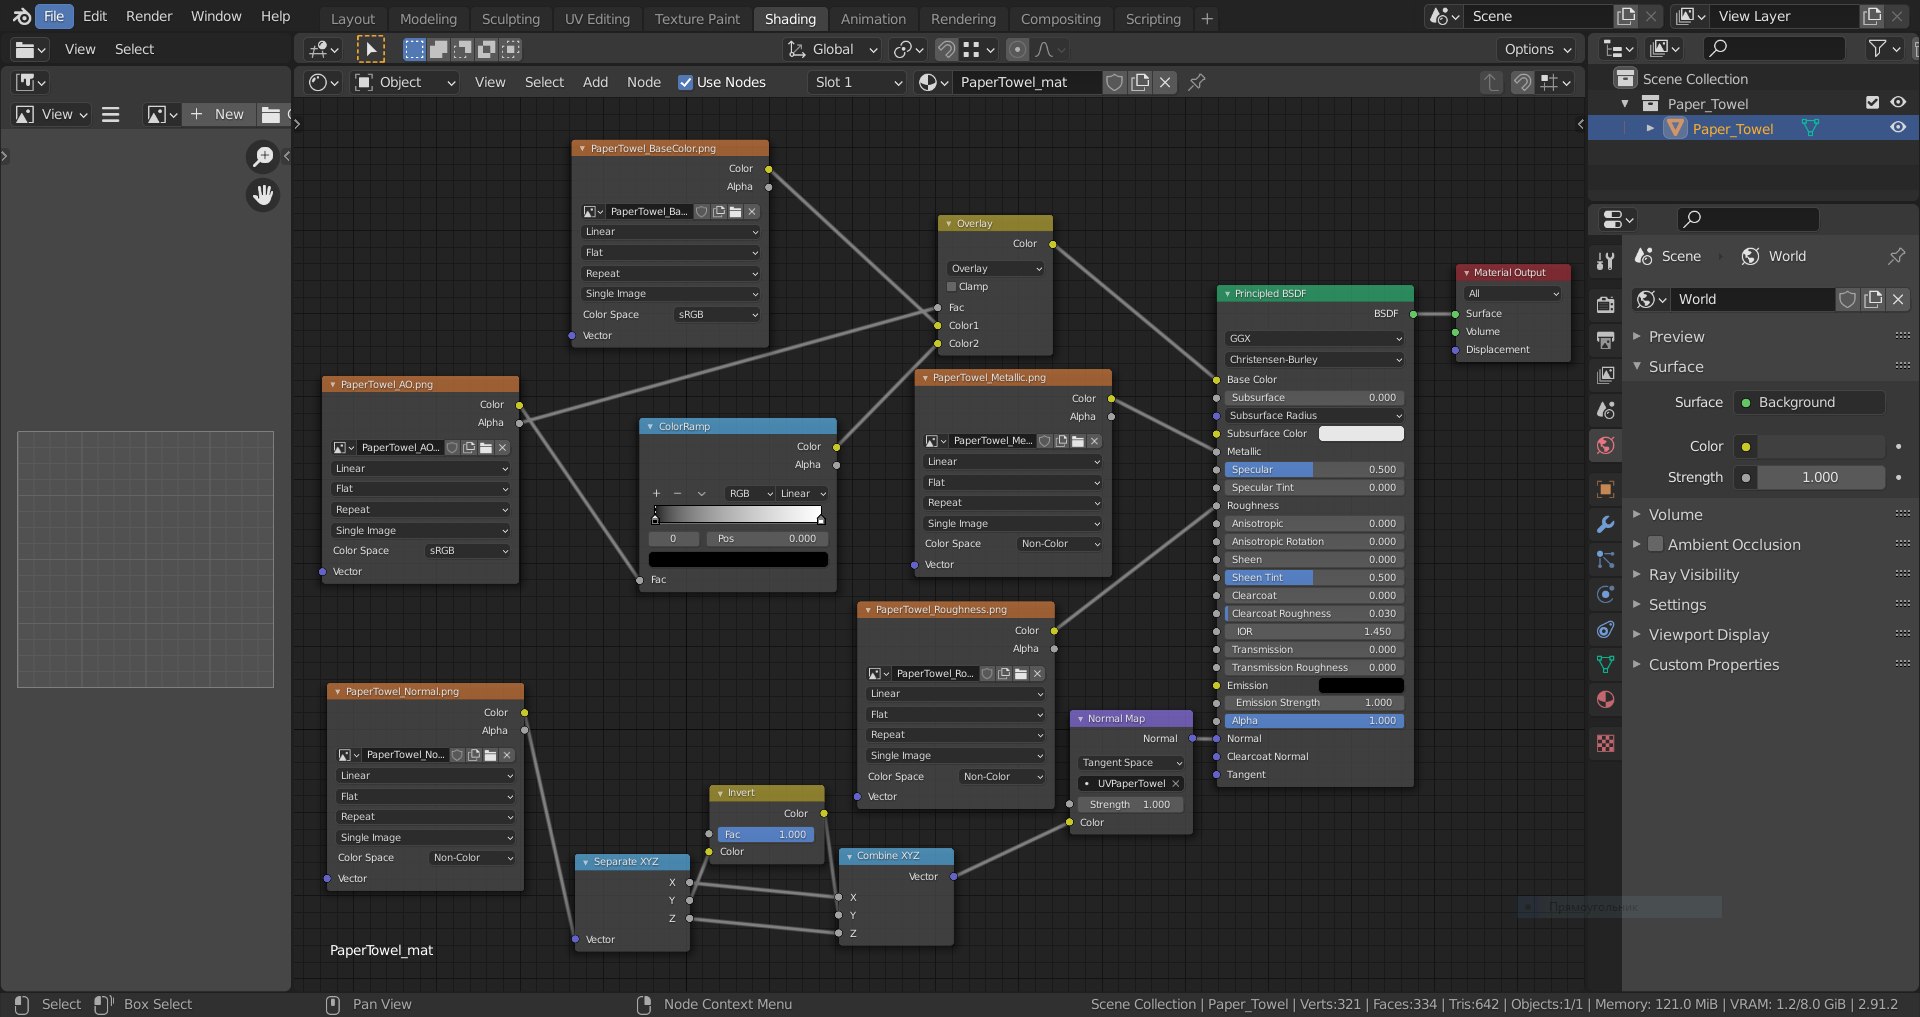Toggle the Use Nodes checkbox
This screenshot has width=1920, height=1017.
(685, 82)
